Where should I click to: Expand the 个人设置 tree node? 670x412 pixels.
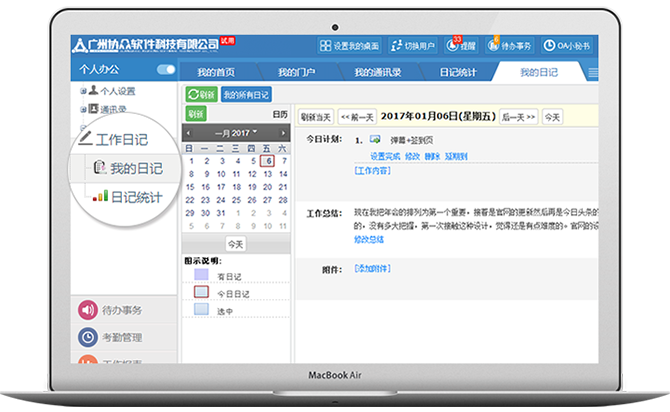point(82,91)
